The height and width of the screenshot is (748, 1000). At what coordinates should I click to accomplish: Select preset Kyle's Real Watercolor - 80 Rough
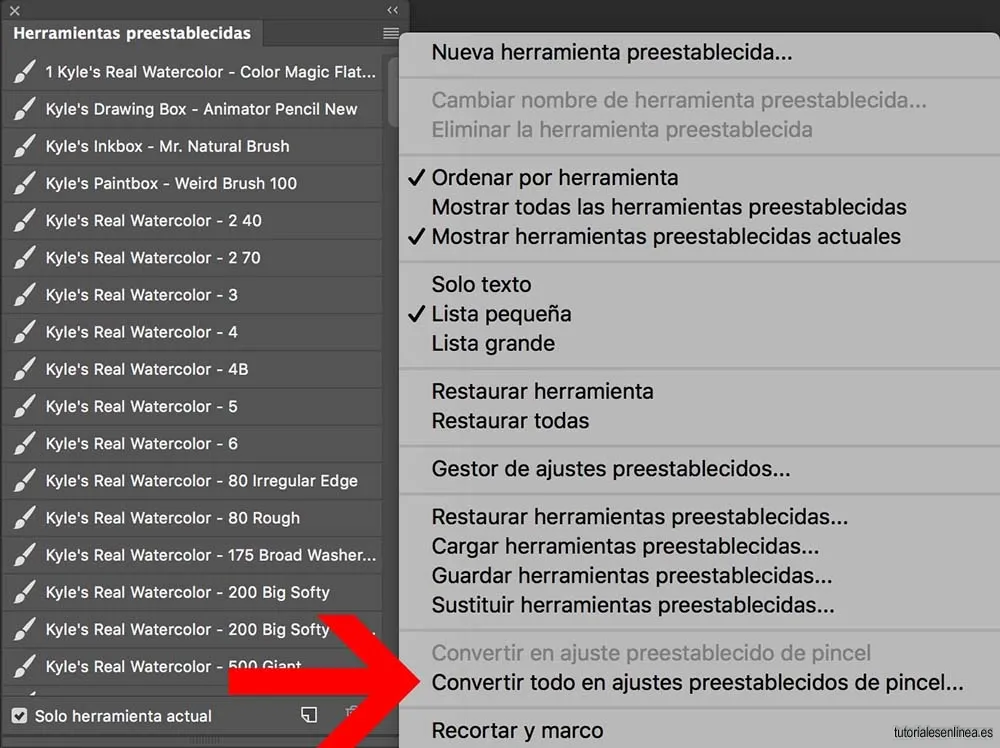click(x=193, y=518)
